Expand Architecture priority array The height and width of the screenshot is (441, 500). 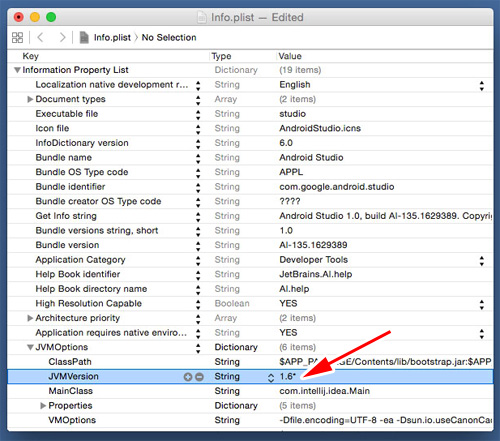(x=30, y=318)
